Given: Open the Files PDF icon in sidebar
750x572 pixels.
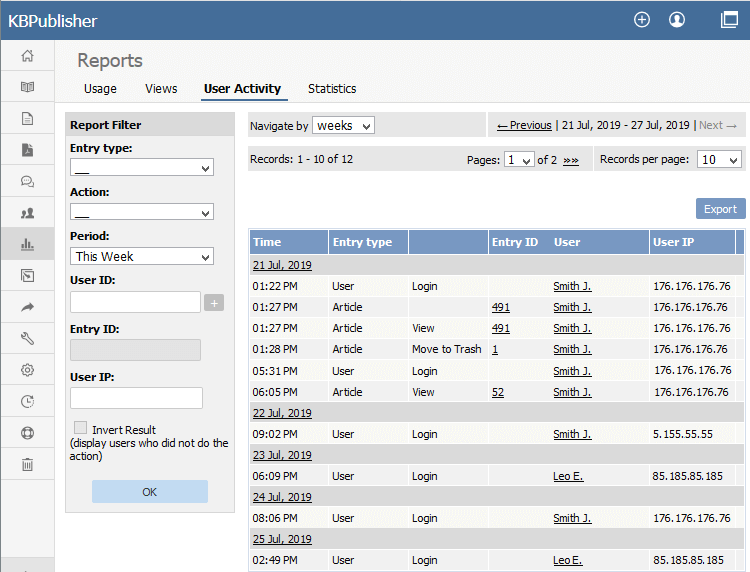Looking at the screenshot, I should pyautogui.click(x=27, y=150).
